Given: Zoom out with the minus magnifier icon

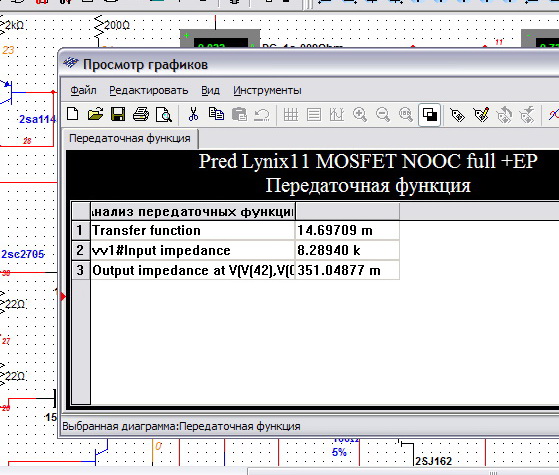Looking at the screenshot, I should (383, 114).
